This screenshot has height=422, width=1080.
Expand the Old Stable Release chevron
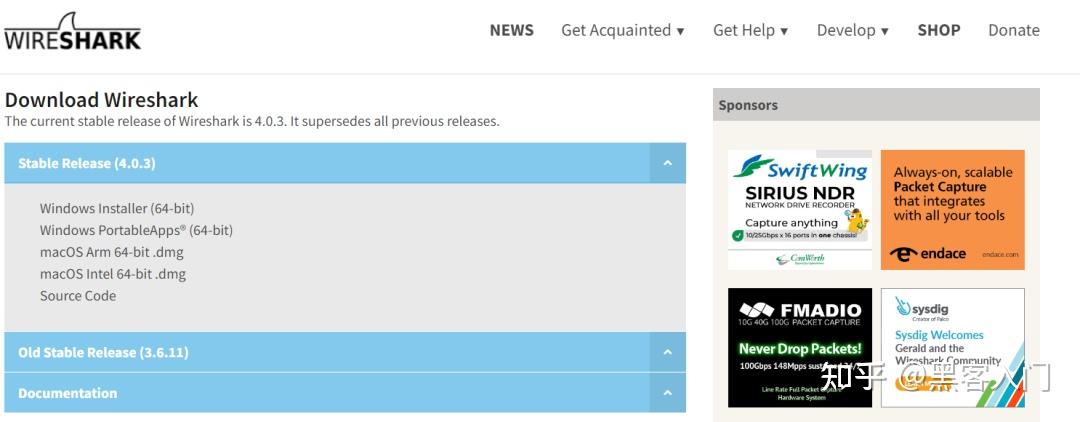tap(667, 352)
